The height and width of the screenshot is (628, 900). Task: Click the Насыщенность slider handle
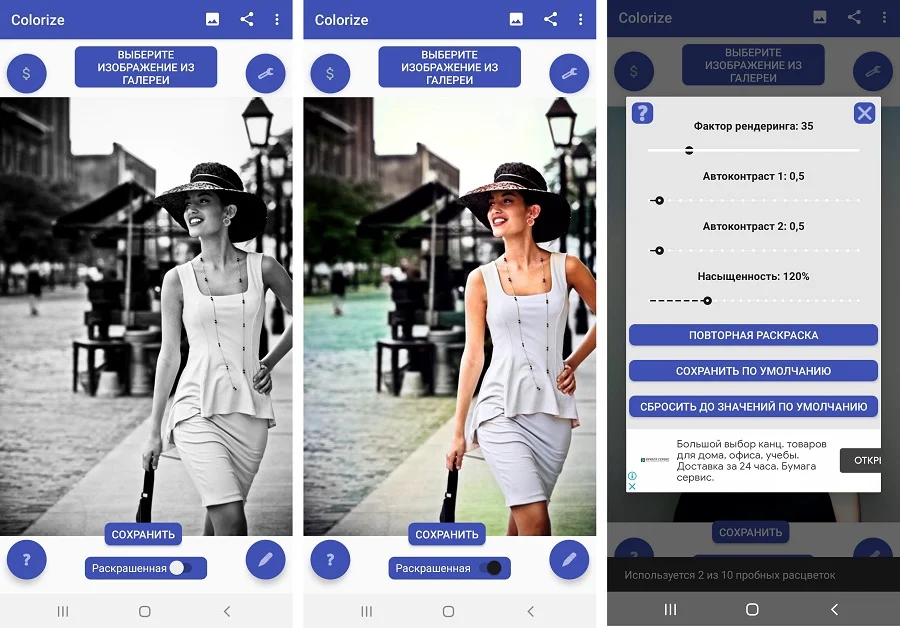[707, 300]
